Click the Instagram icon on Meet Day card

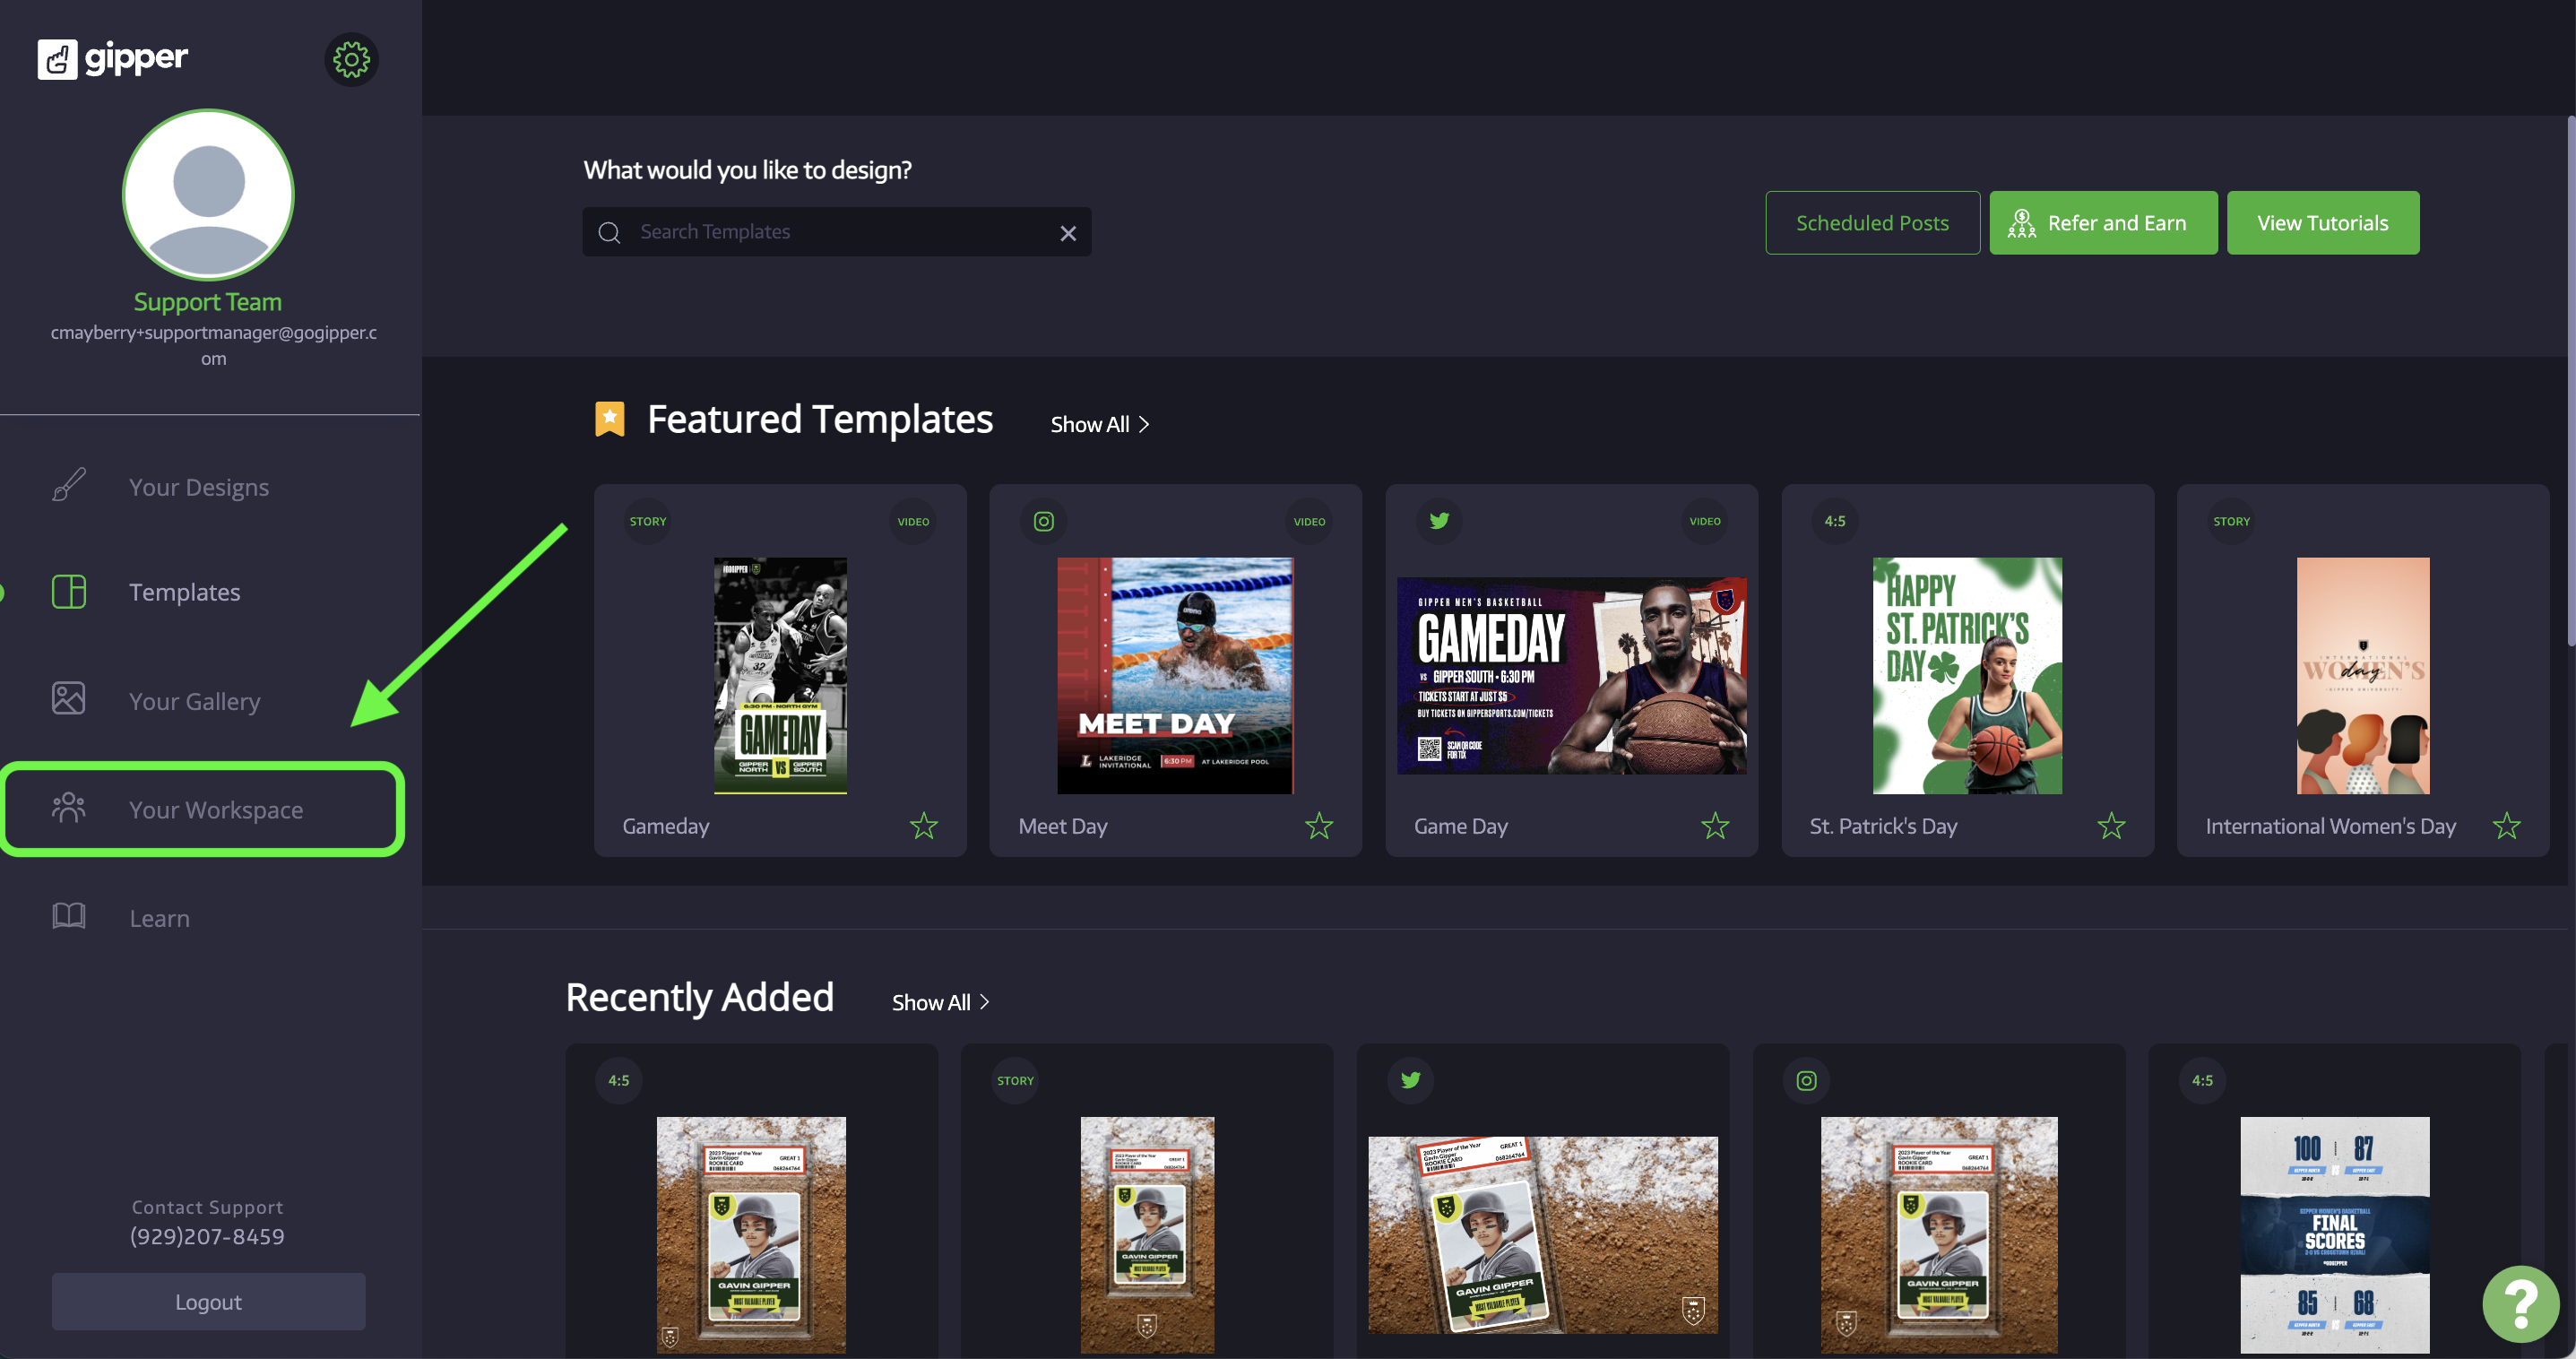(1043, 521)
